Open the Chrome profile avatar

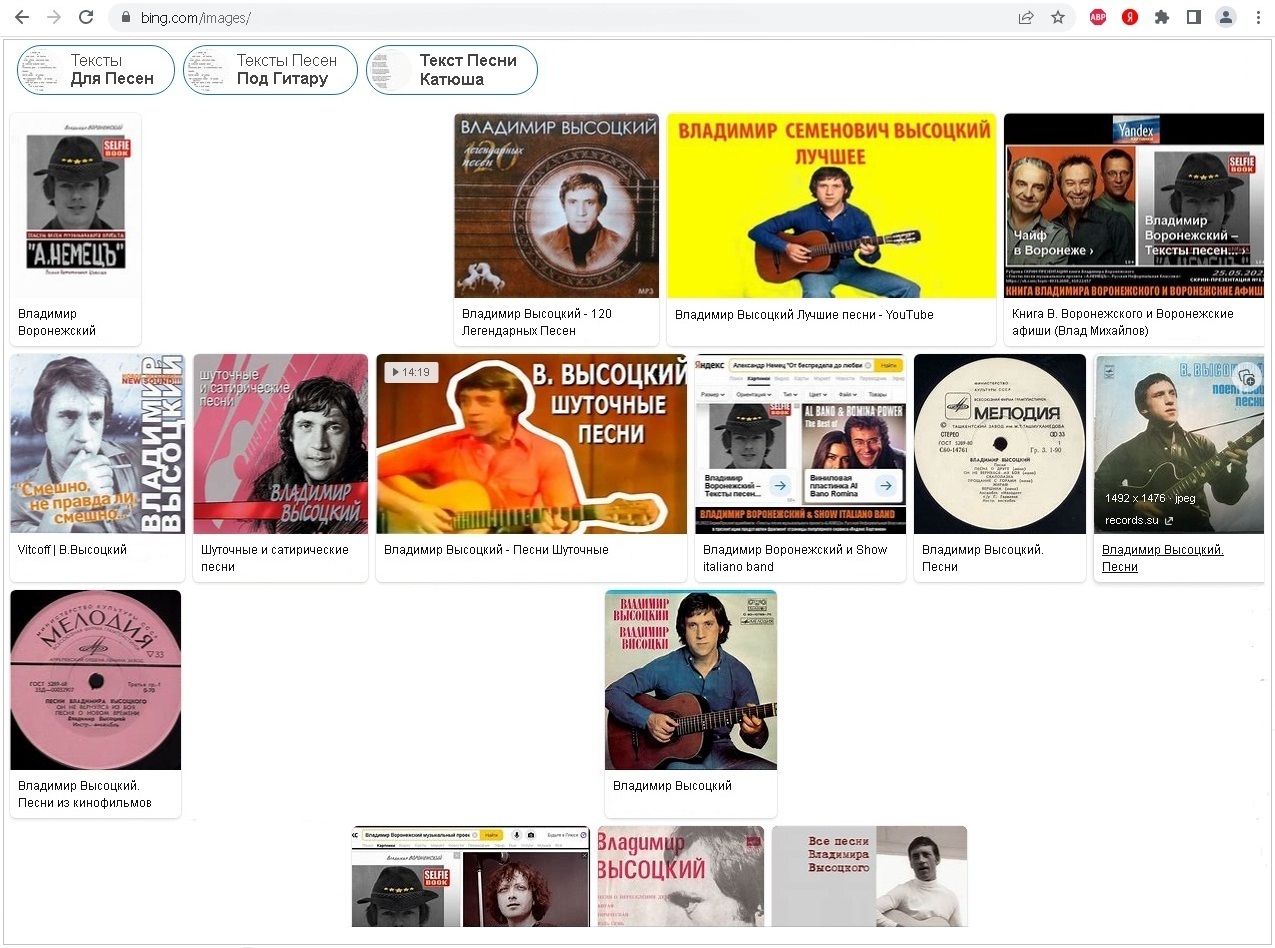[1226, 17]
